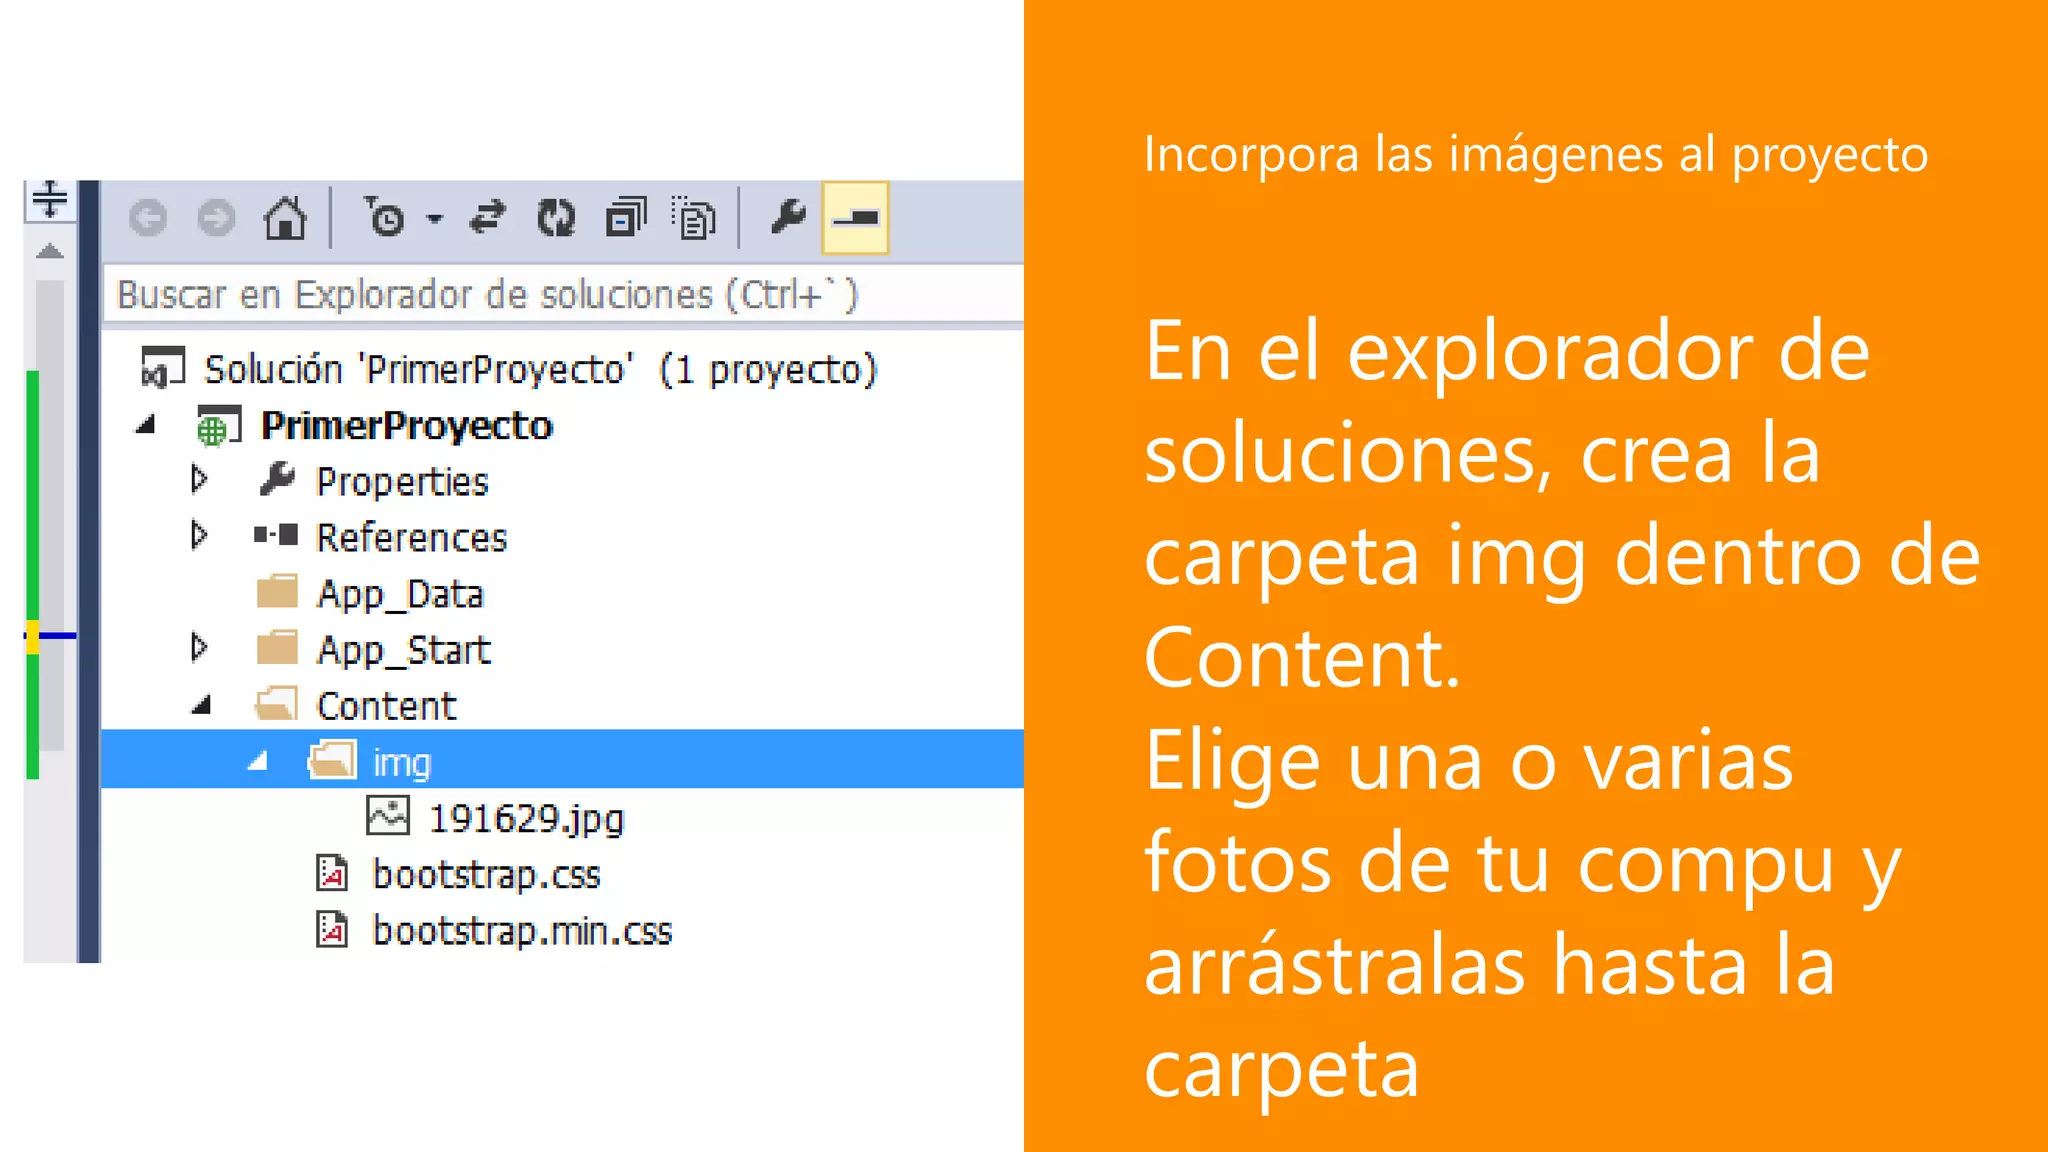The width and height of the screenshot is (2048, 1152).
Task: Expand the App_Start folder
Action: pos(199,649)
